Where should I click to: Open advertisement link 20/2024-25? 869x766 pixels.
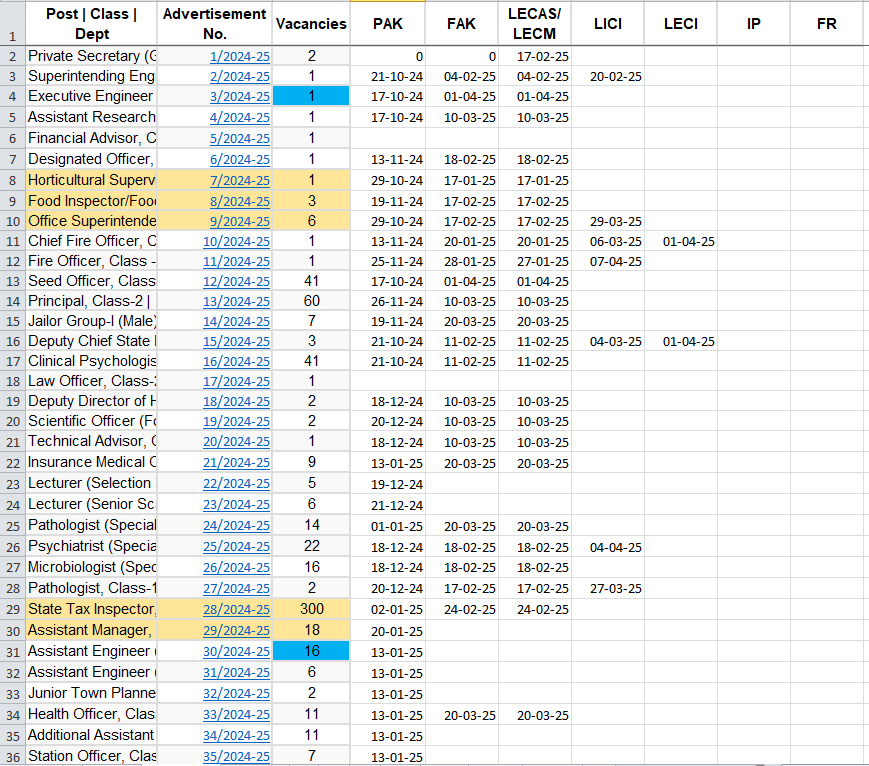click(236, 442)
